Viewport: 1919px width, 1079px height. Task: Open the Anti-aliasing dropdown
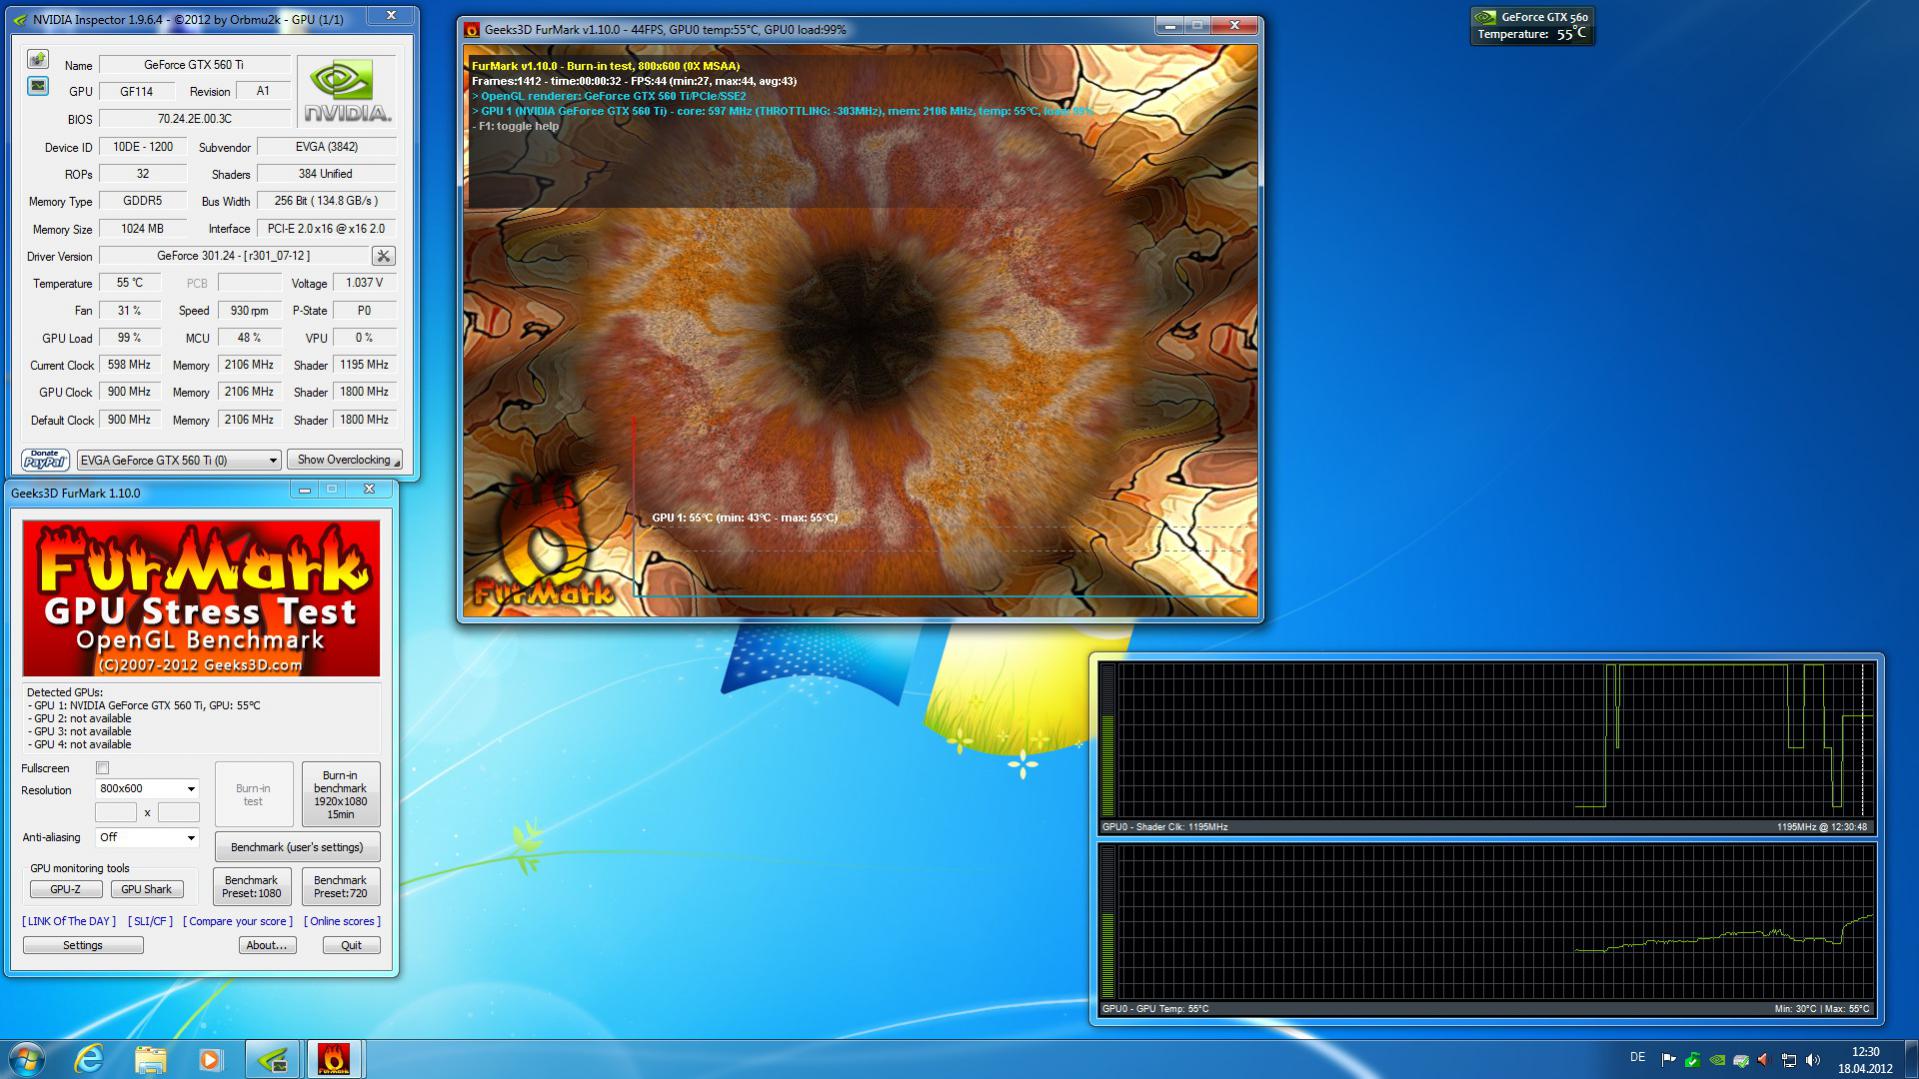click(147, 837)
